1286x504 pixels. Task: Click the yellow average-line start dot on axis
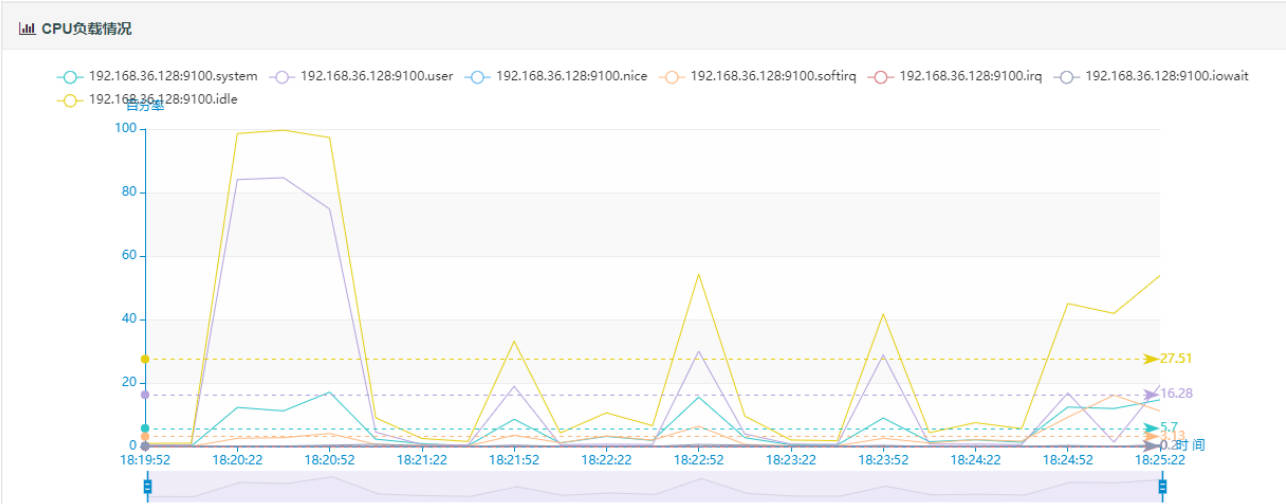145,359
